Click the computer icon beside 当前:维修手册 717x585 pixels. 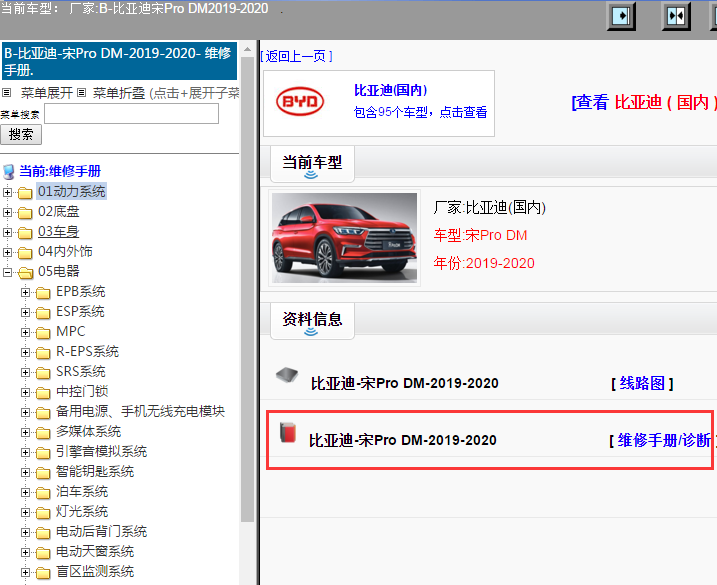9,172
